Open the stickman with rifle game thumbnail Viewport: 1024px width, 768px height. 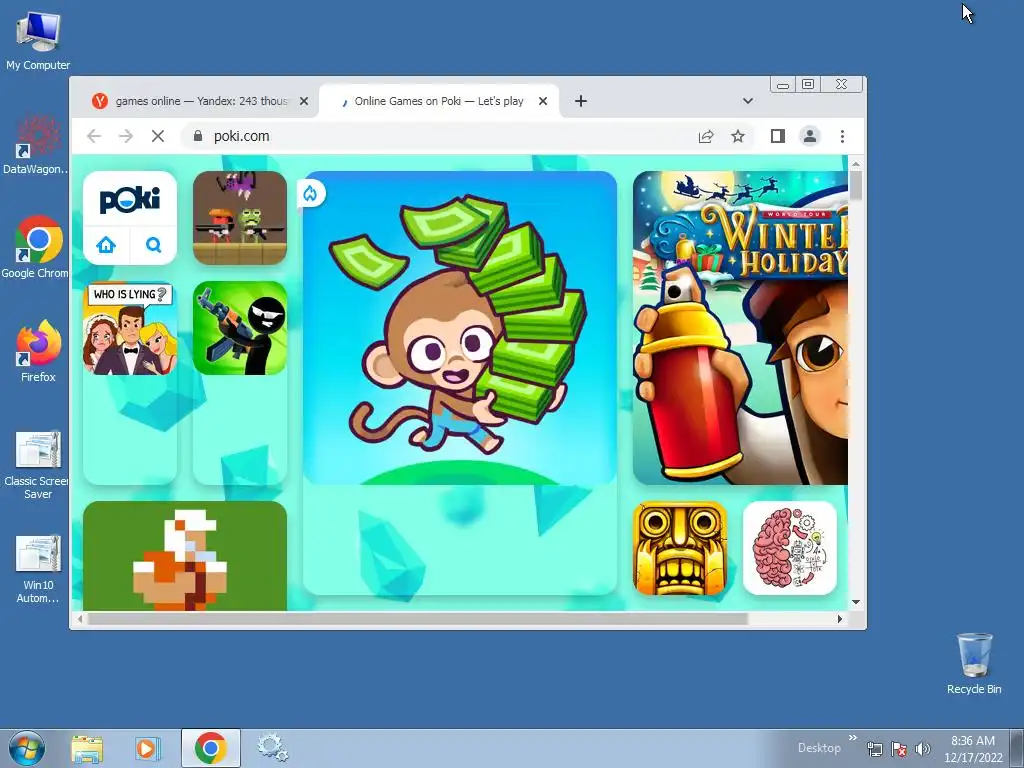click(240, 328)
